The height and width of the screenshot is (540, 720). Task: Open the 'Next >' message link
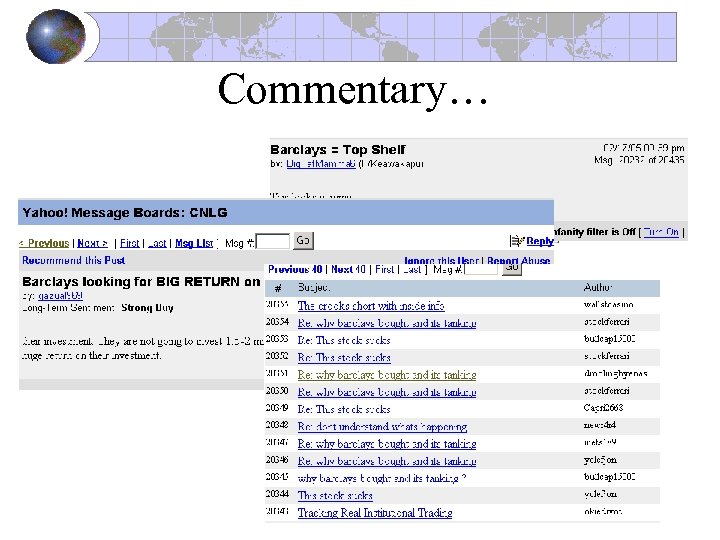92,243
